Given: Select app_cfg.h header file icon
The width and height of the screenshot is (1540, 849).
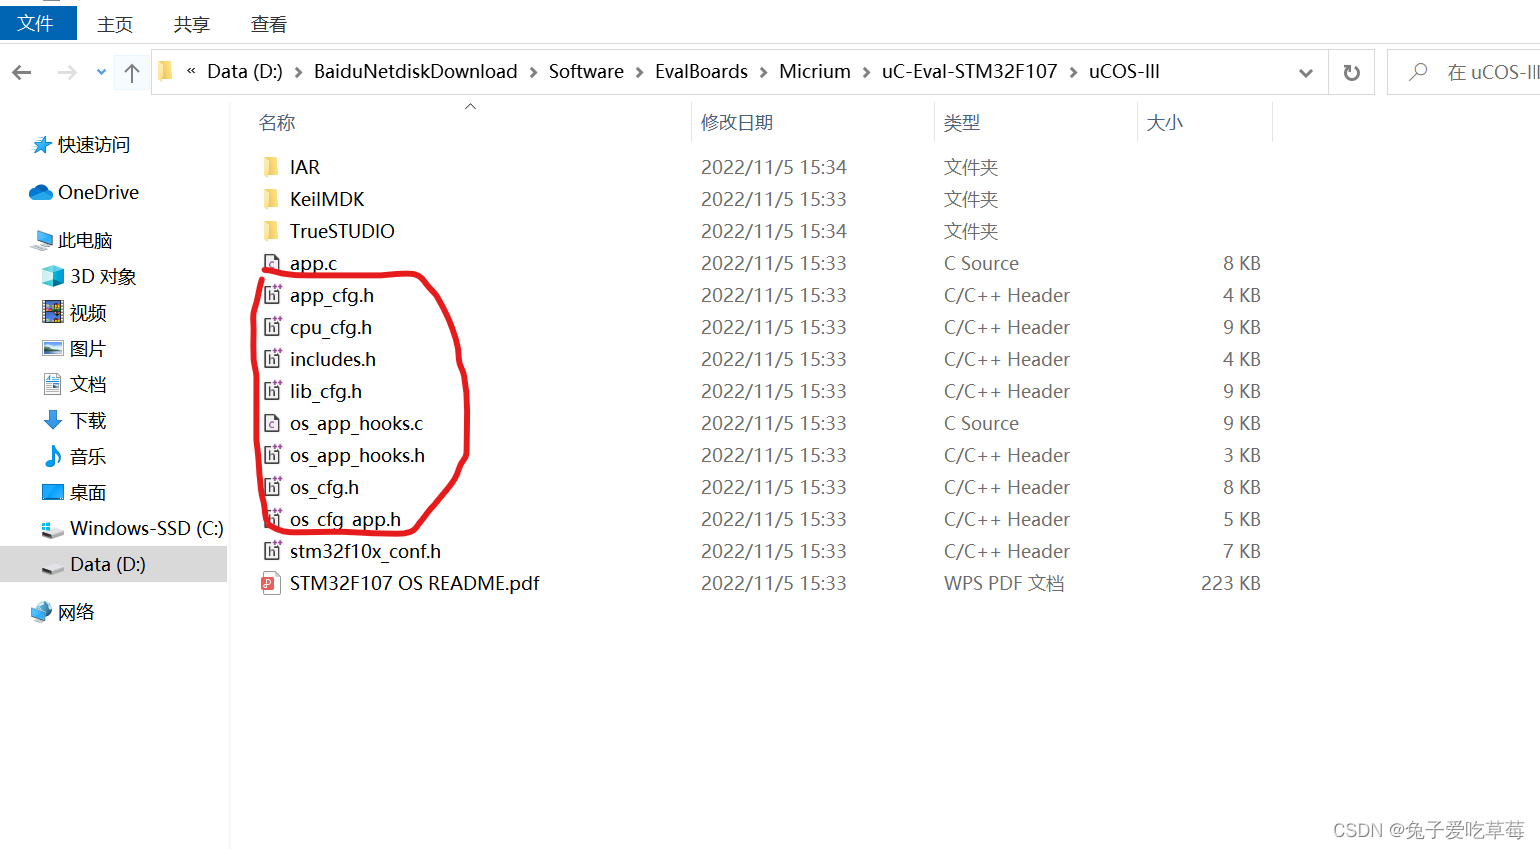Looking at the screenshot, I should 272,295.
